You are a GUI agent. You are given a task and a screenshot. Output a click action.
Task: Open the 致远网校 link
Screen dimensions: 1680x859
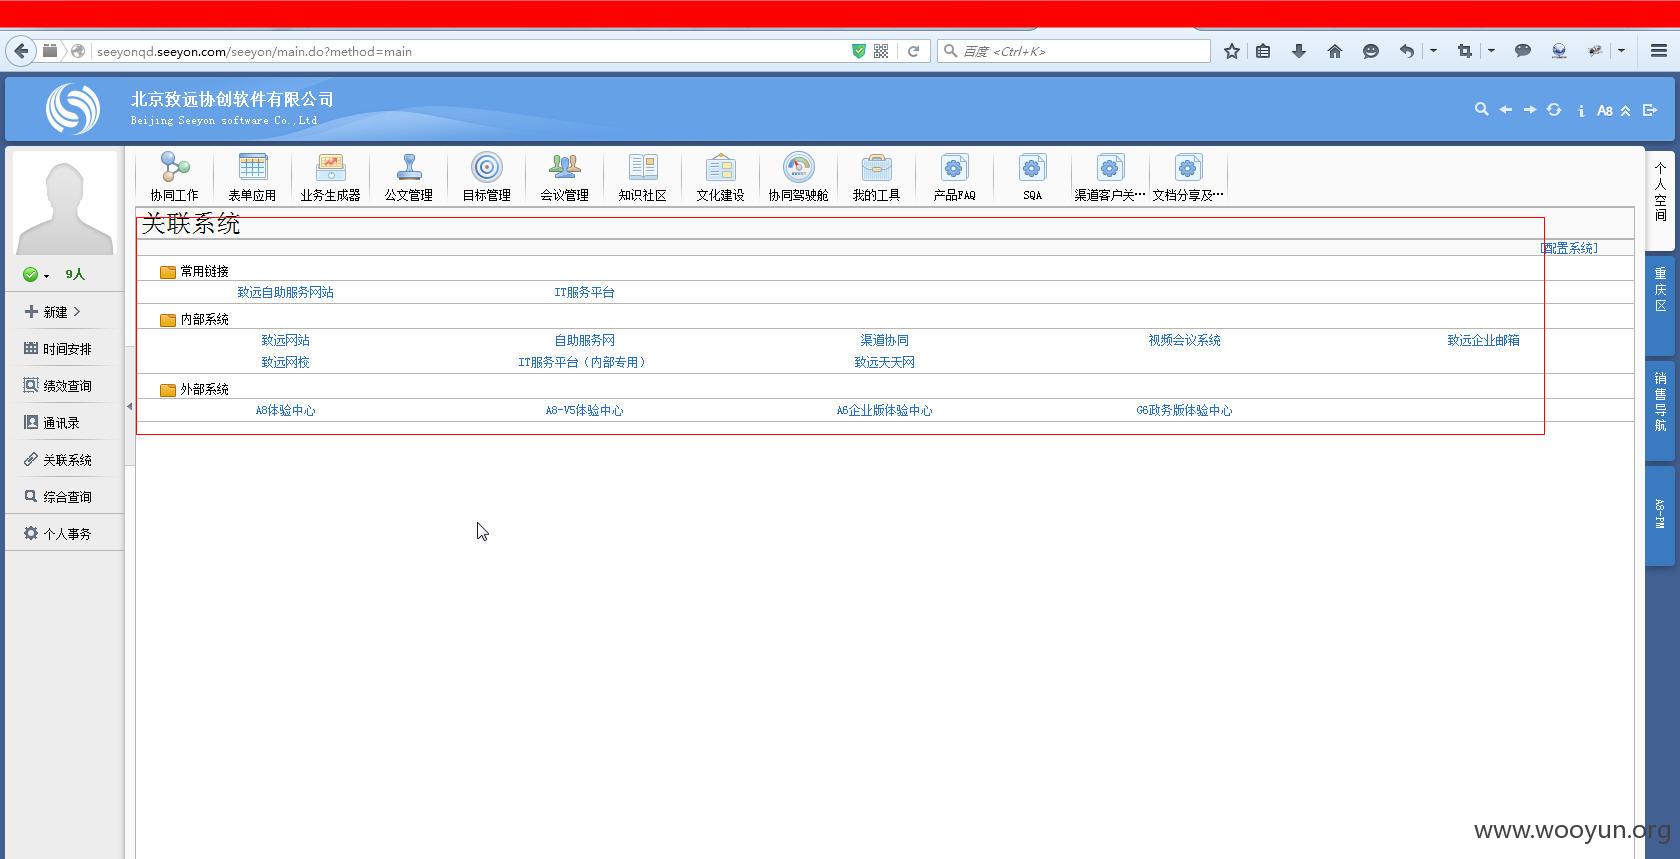pyautogui.click(x=285, y=362)
